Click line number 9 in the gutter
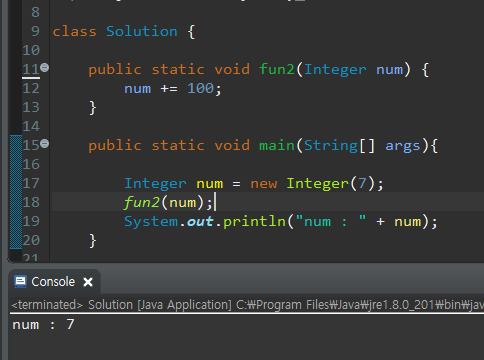The image size is (484, 360). tap(35, 31)
